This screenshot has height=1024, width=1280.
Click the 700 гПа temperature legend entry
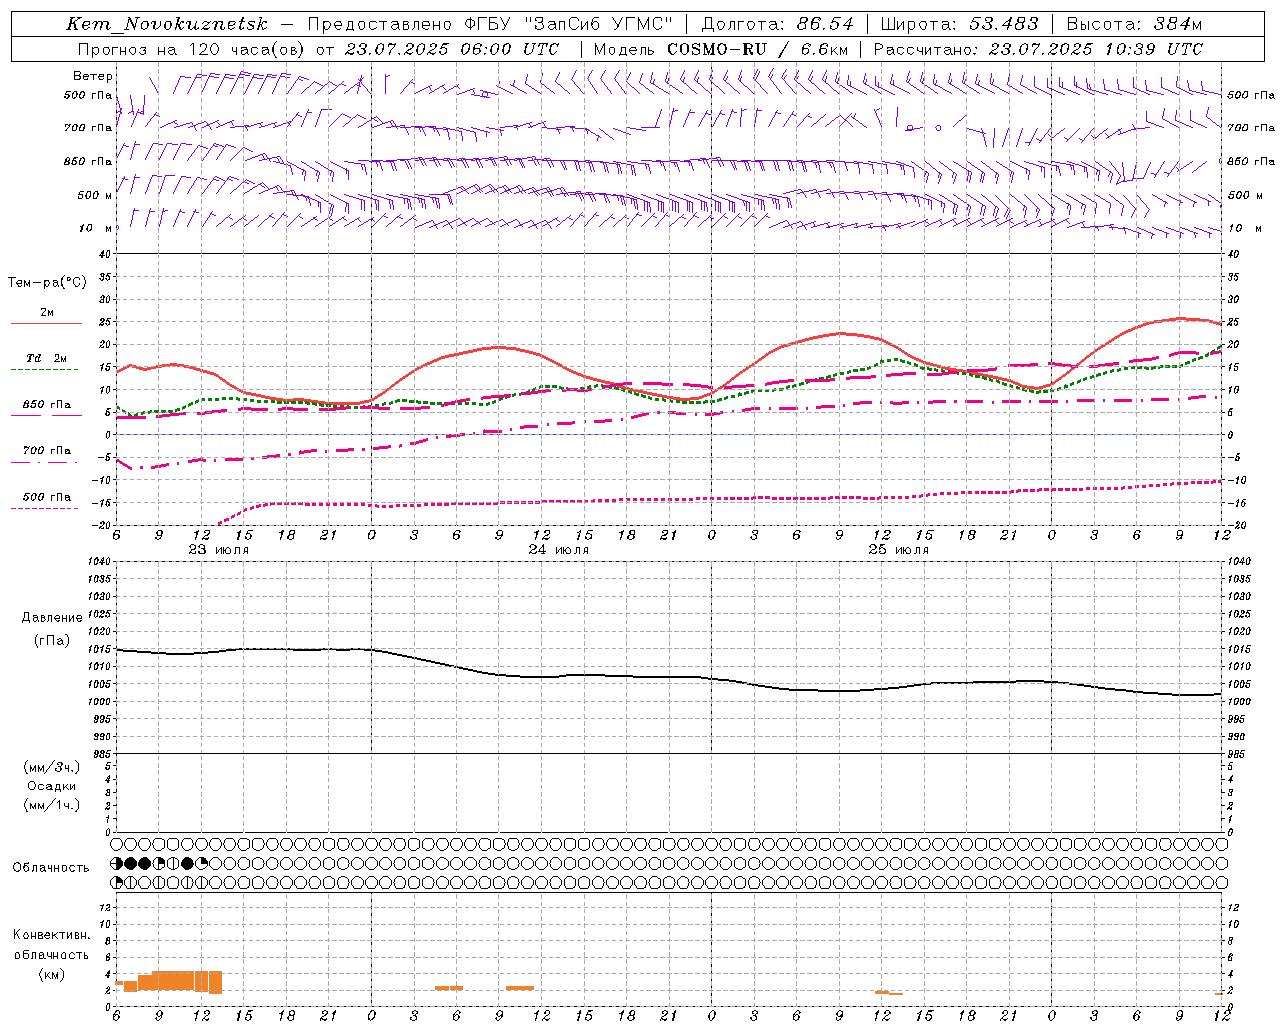click(47, 451)
